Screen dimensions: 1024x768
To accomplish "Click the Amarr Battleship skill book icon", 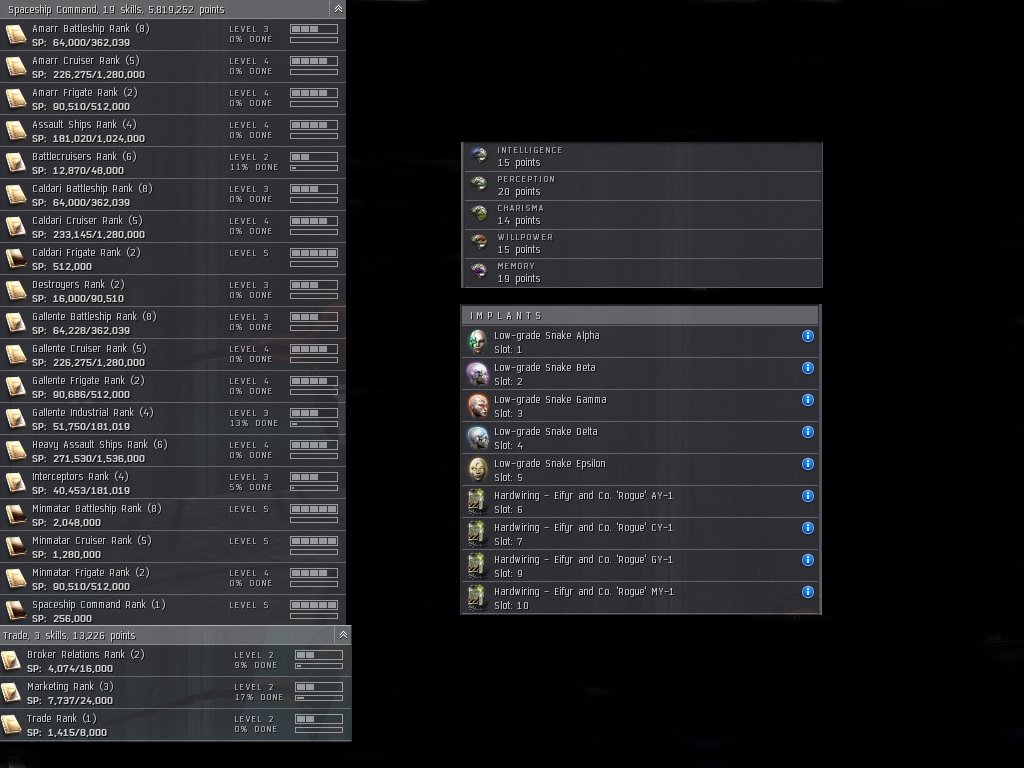I will pyautogui.click(x=15, y=35).
